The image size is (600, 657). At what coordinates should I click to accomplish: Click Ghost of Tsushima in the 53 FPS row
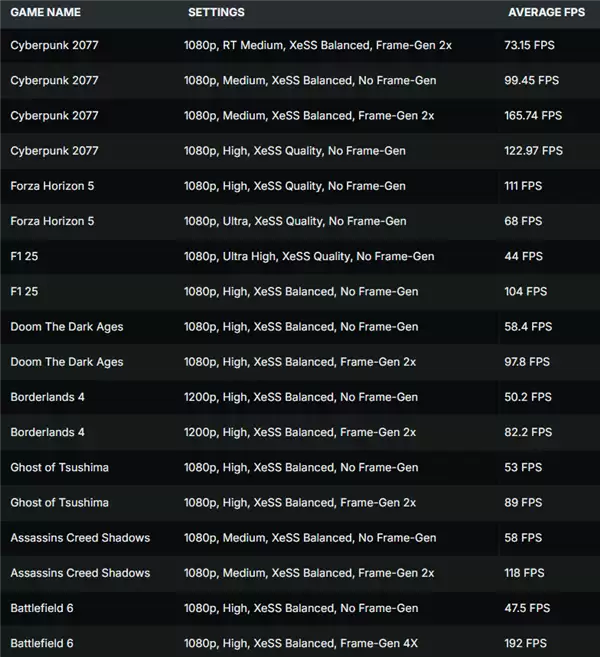[x=59, y=468]
